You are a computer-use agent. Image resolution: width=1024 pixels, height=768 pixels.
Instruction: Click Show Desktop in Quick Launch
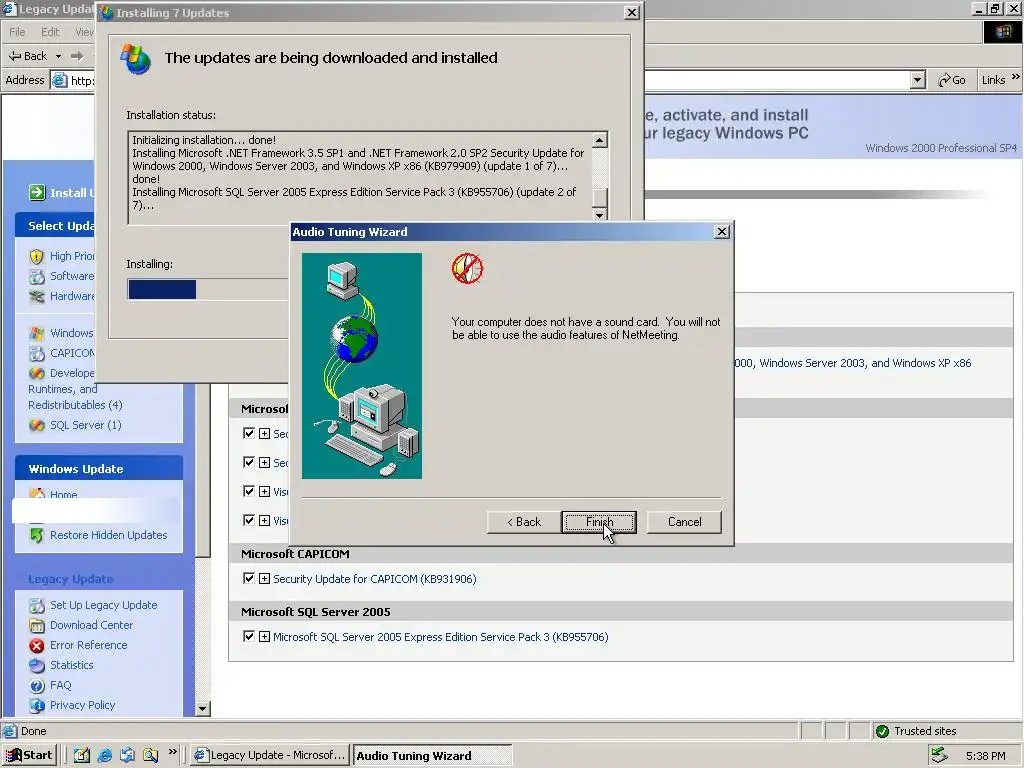point(81,755)
